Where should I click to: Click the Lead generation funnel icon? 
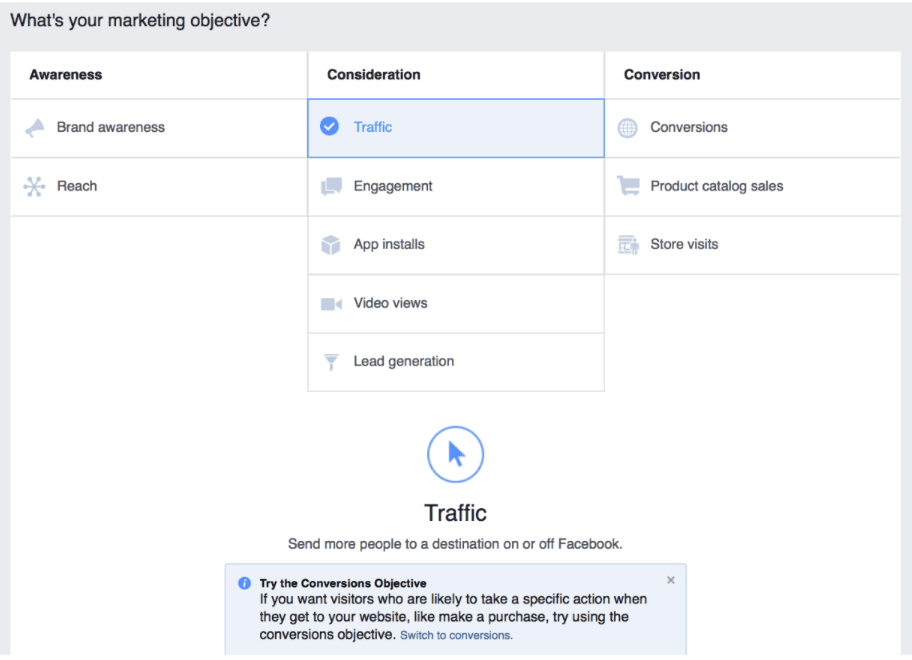pos(331,362)
